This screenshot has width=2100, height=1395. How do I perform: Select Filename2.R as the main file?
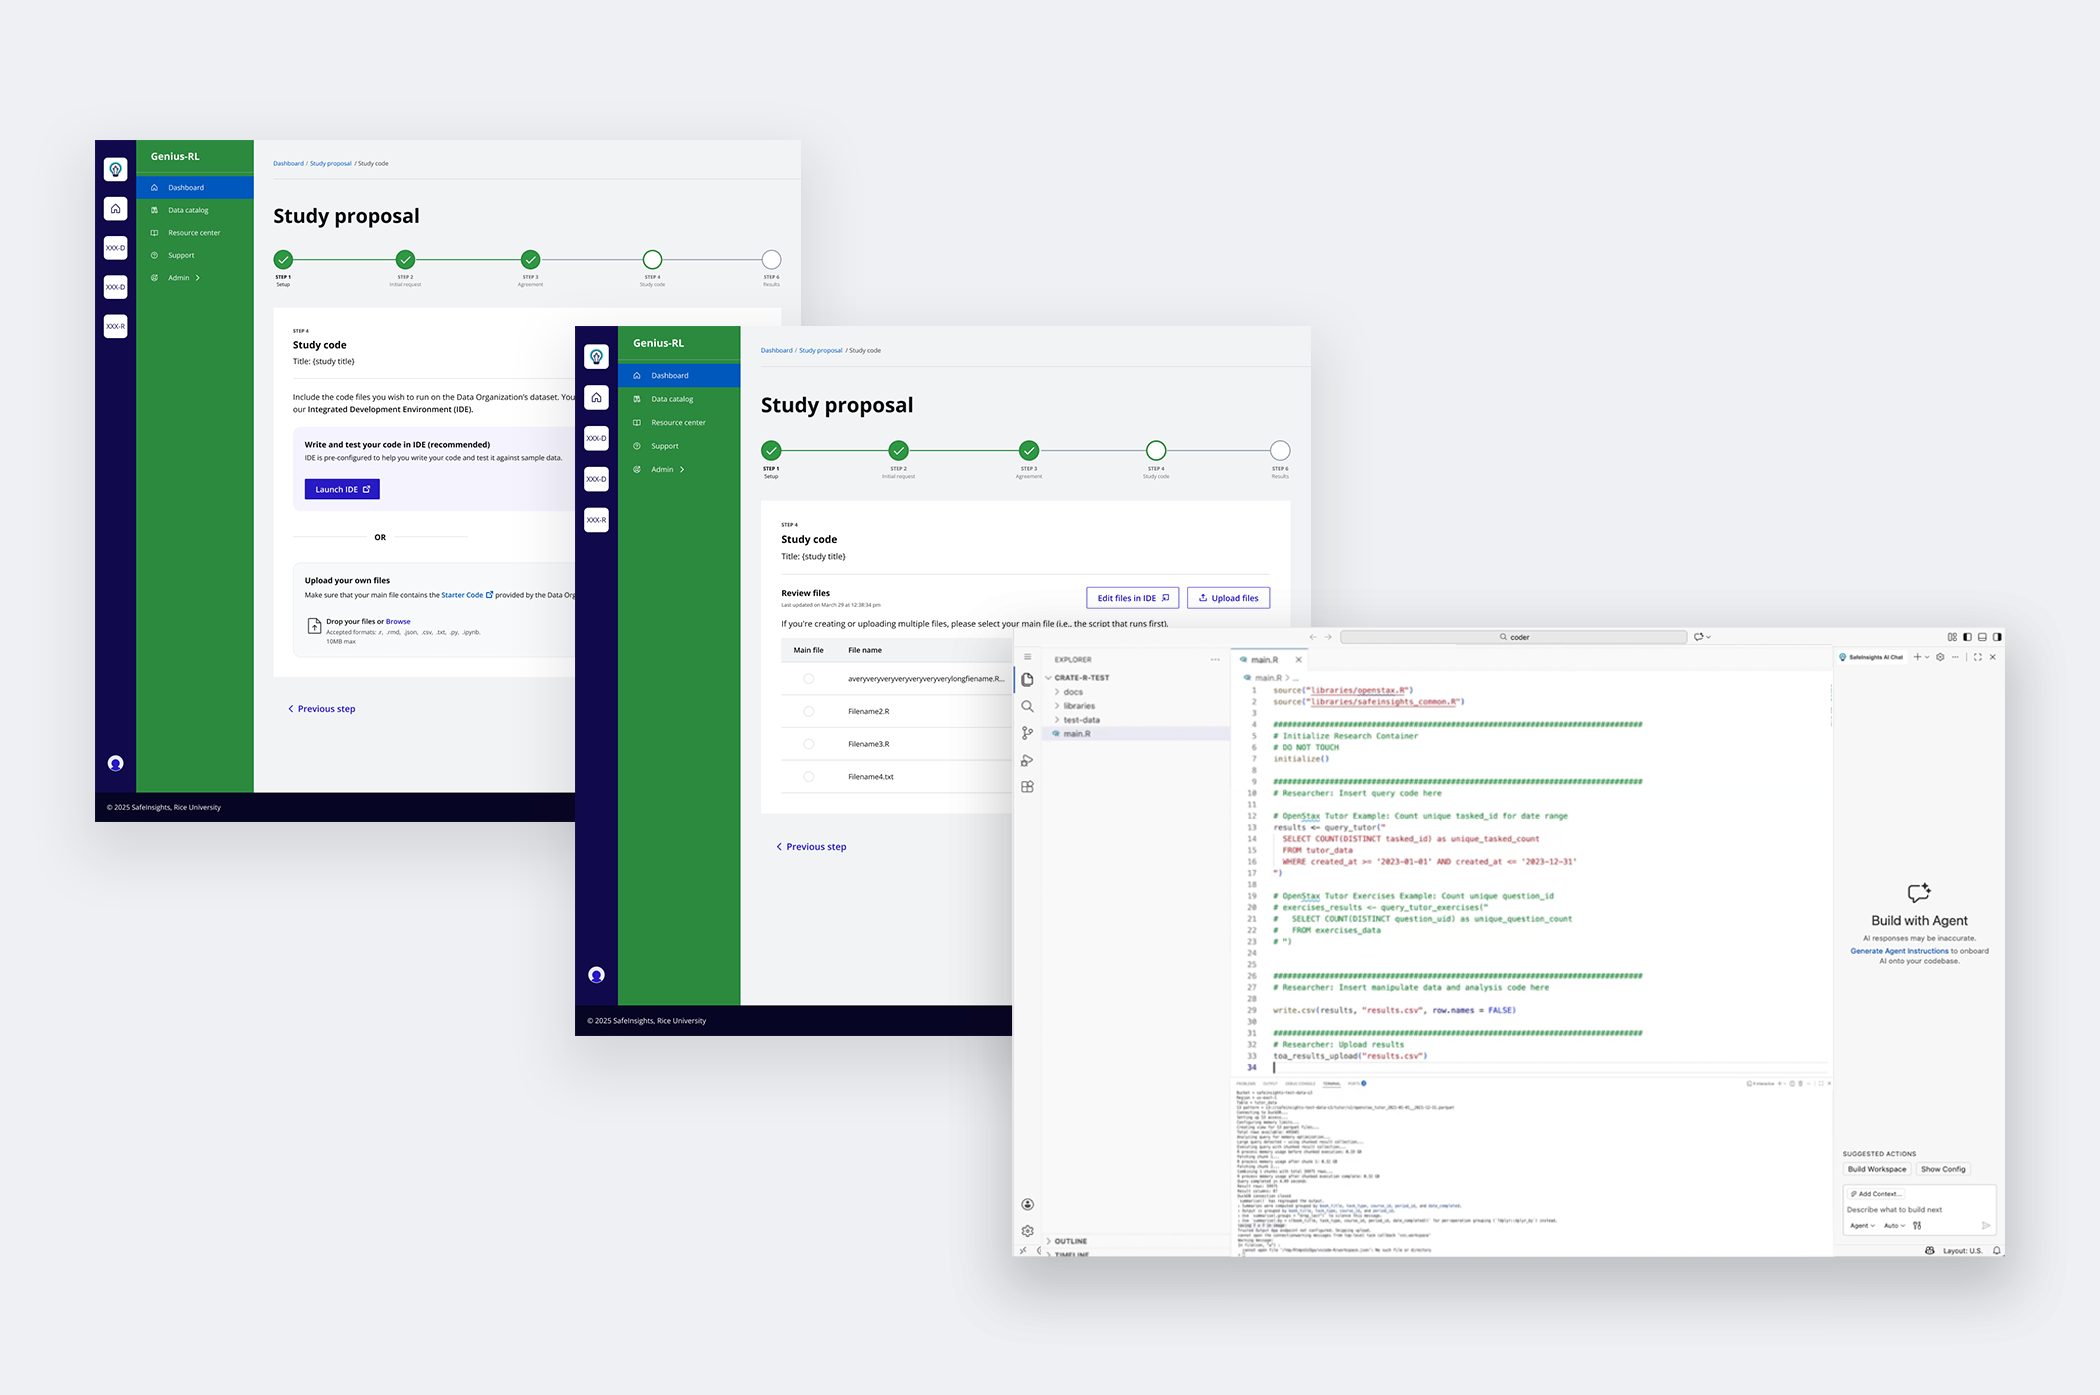808,711
